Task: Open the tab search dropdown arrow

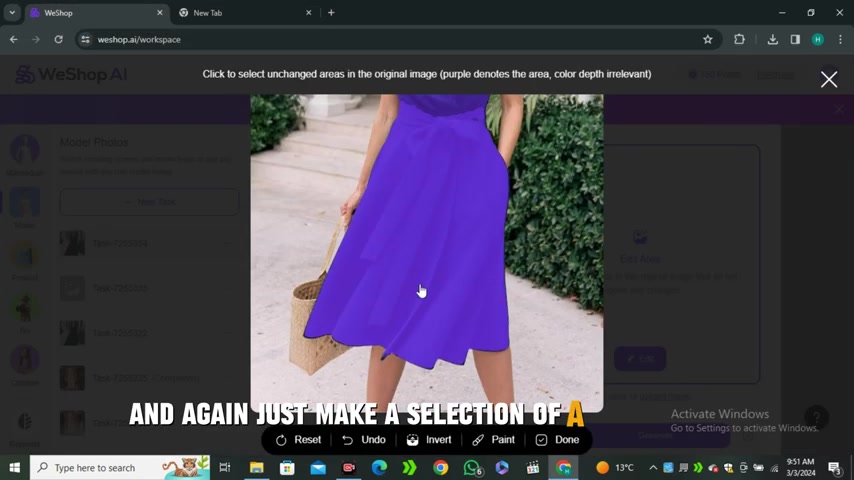Action: [12, 13]
